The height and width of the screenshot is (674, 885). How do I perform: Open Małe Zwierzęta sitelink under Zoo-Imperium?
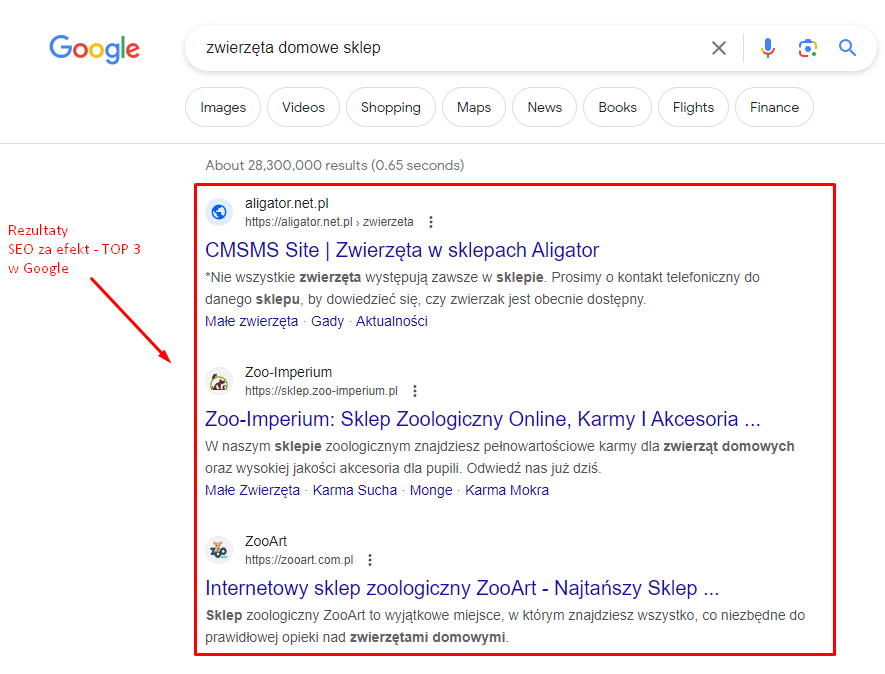pos(252,490)
